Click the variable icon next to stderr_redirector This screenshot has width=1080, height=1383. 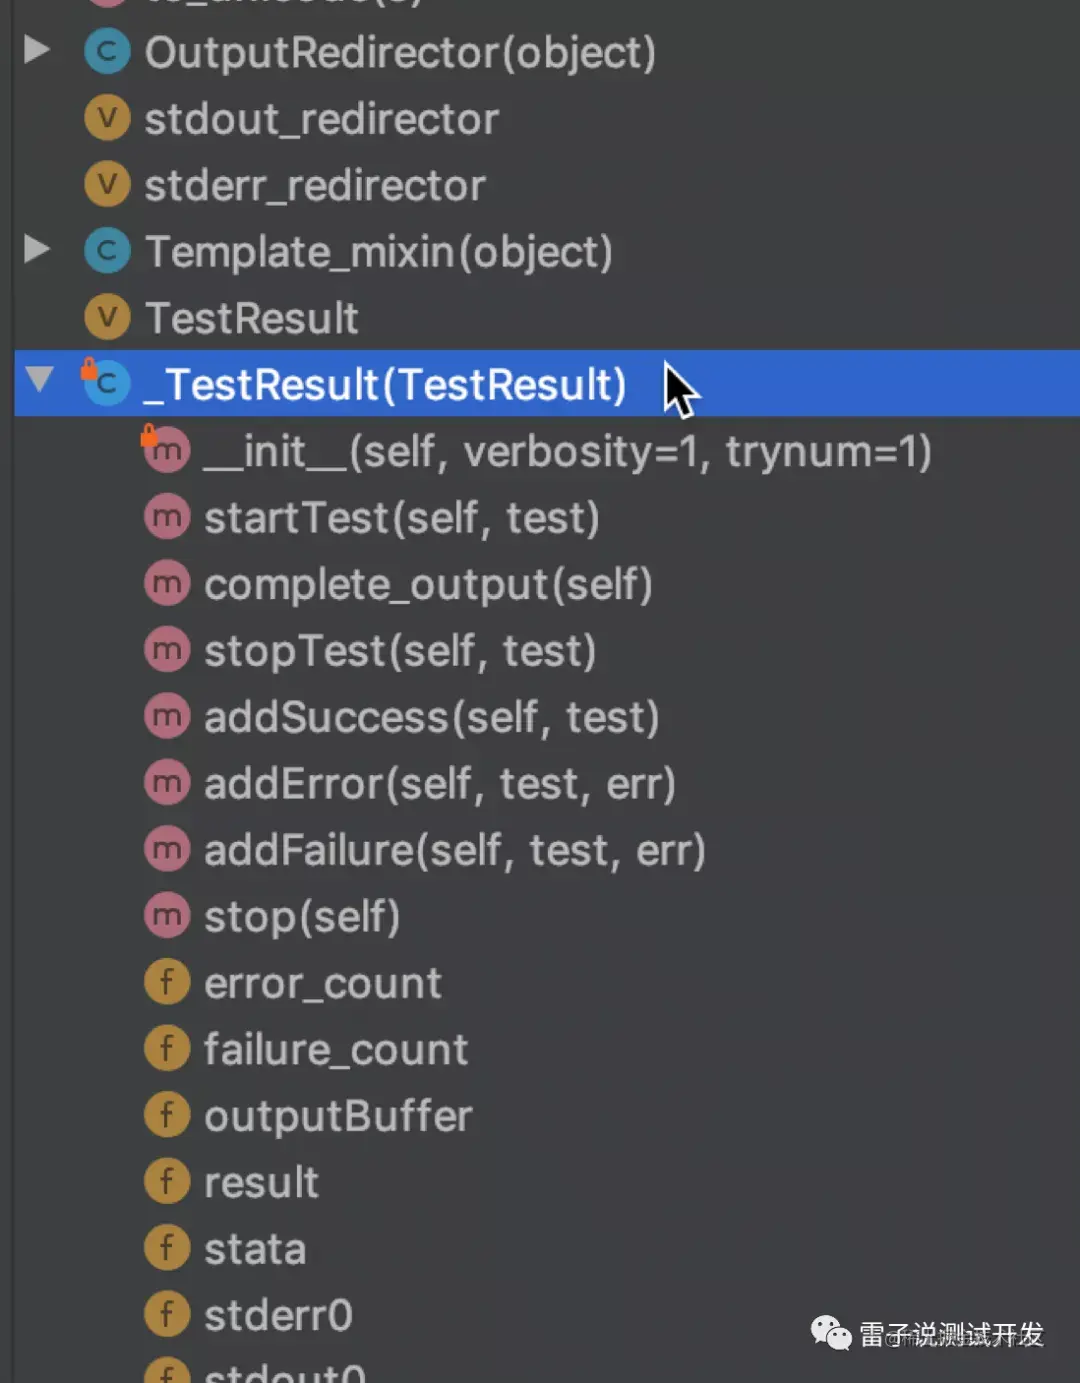(x=107, y=185)
